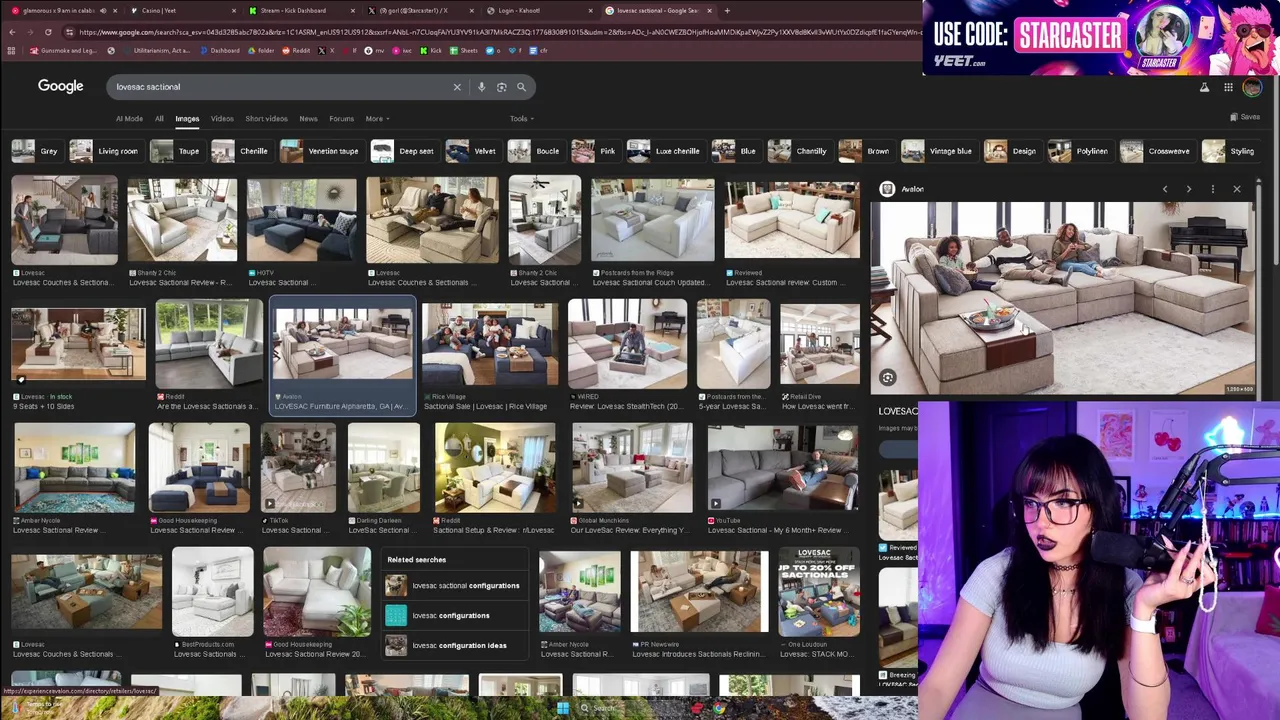The width and height of the screenshot is (1280, 720).
Task: Open the large Avalon sofa preview image
Action: click(1062, 298)
